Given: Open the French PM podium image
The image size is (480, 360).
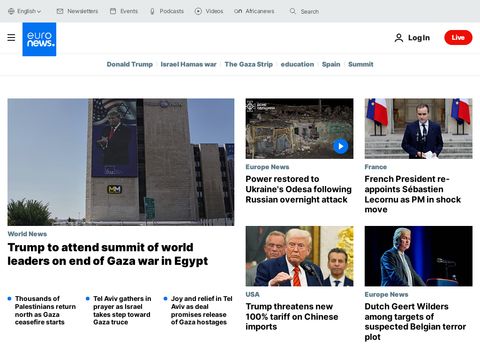Looking at the screenshot, I should tap(418, 128).
